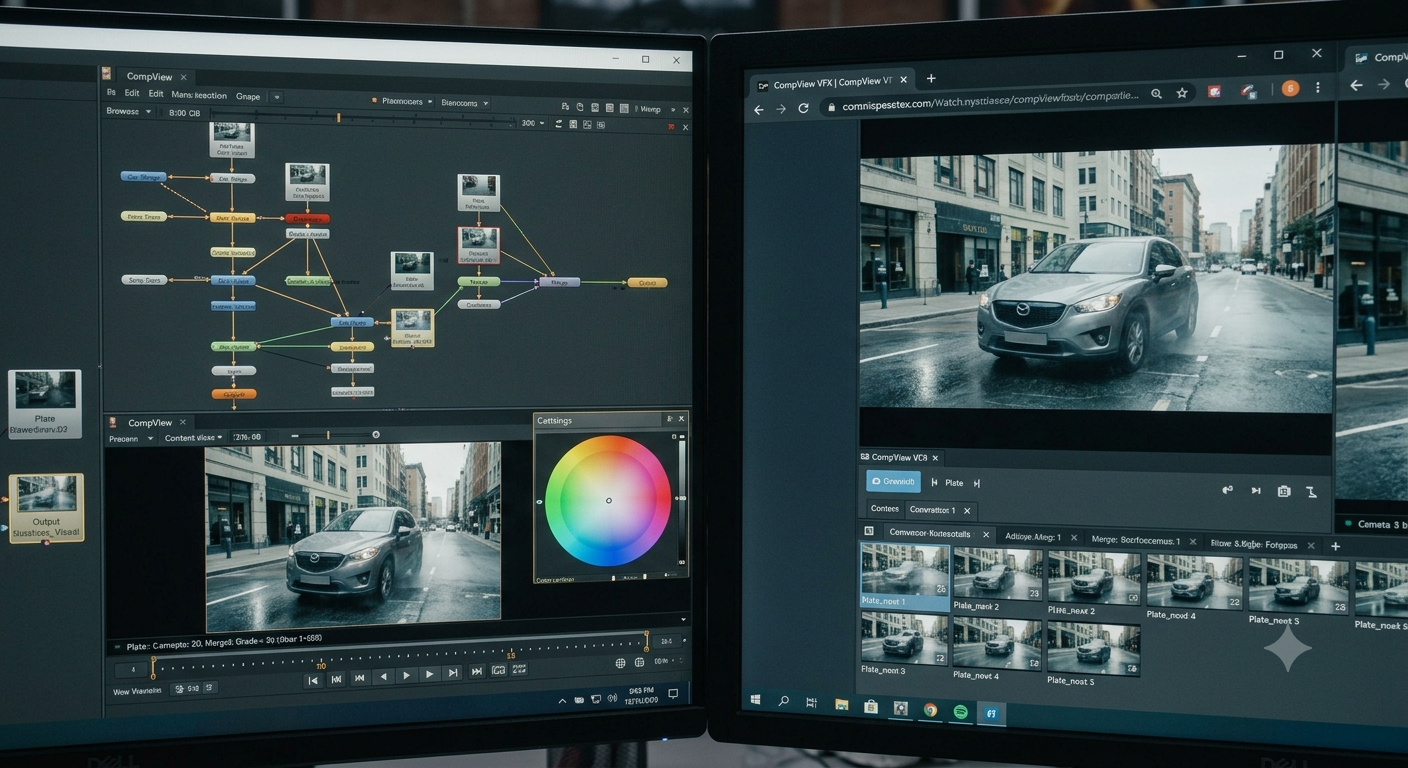1408x768 pixels.
Task: Select thumbnail Plate_noet 3
Action: point(904,644)
